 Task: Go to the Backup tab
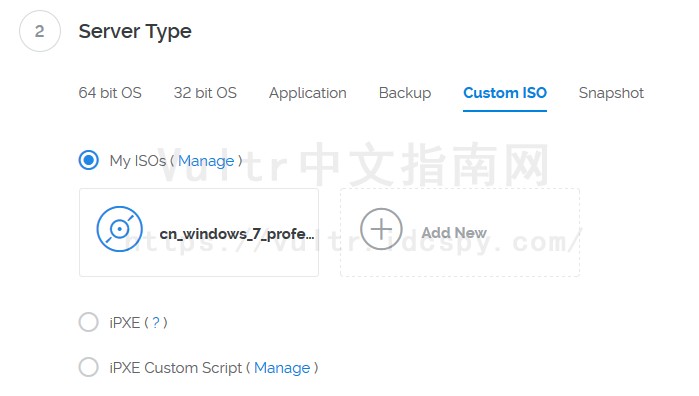pyautogui.click(x=405, y=93)
